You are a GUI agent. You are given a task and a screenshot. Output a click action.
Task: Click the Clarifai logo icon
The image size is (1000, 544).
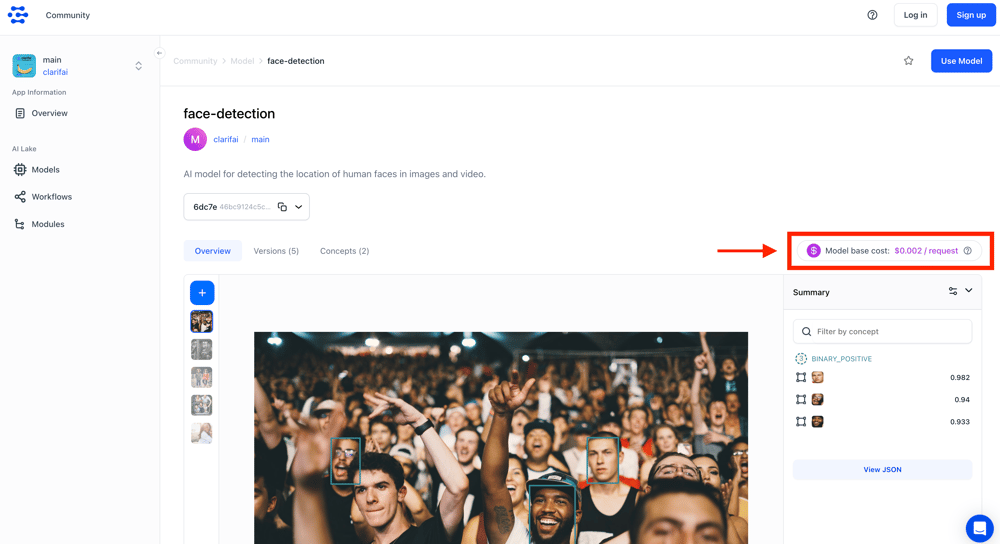tap(18, 15)
